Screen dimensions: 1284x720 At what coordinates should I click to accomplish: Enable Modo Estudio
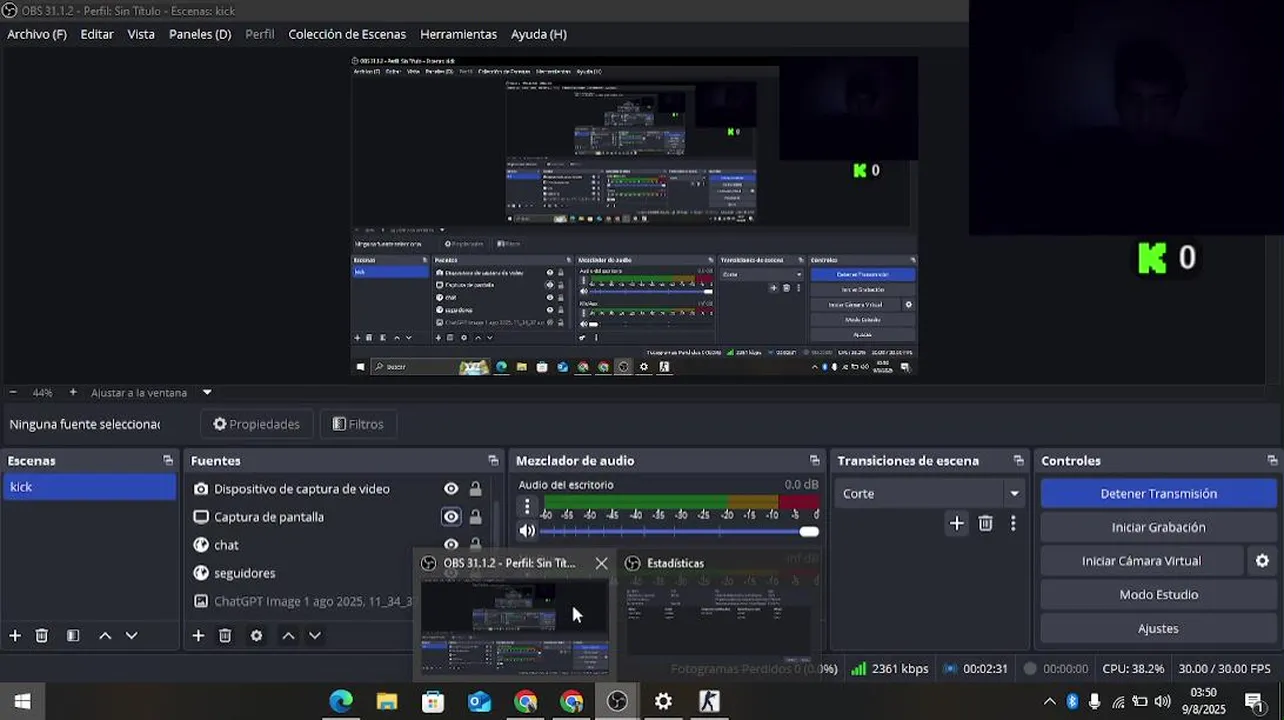(x=1158, y=595)
